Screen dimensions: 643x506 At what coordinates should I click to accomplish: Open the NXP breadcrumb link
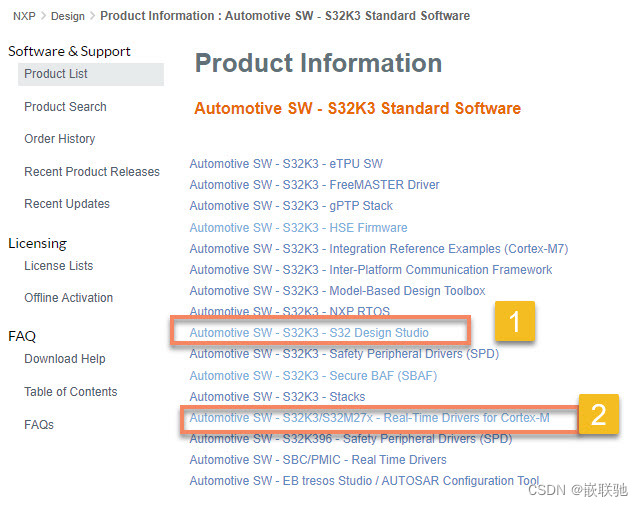coord(24,16)
